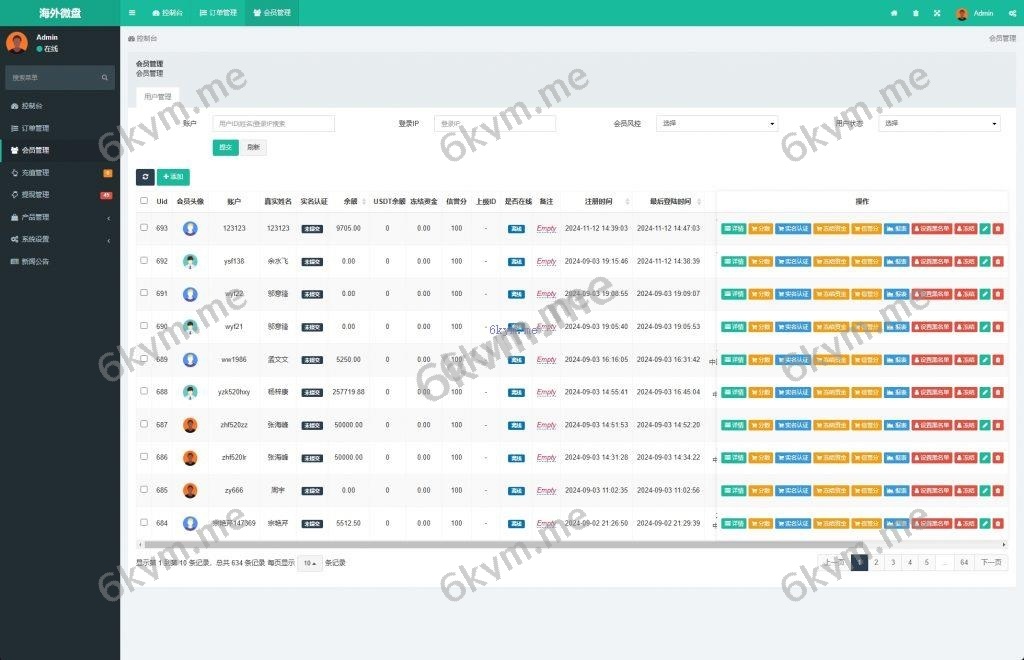Click the hamburger menu toggle icon

click(x=132, y=13)
